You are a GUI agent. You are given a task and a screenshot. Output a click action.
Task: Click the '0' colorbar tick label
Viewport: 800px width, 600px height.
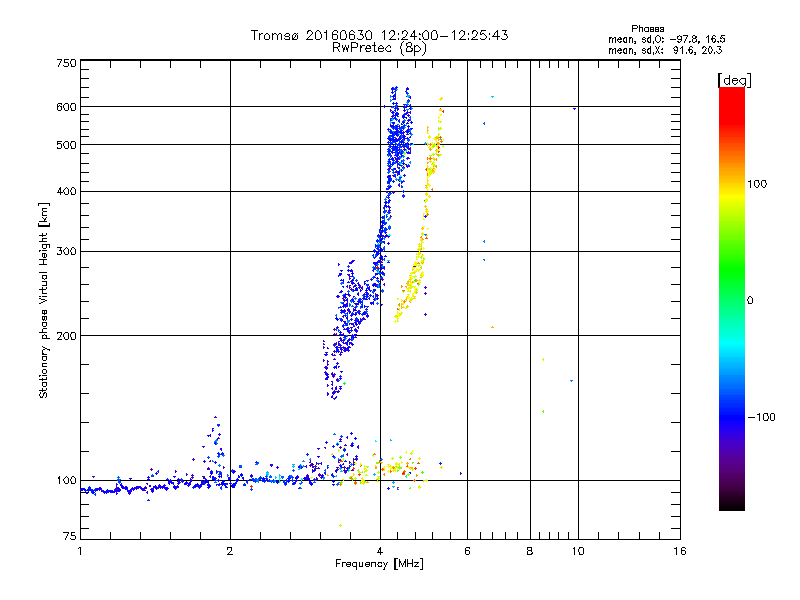click(750, 301)
